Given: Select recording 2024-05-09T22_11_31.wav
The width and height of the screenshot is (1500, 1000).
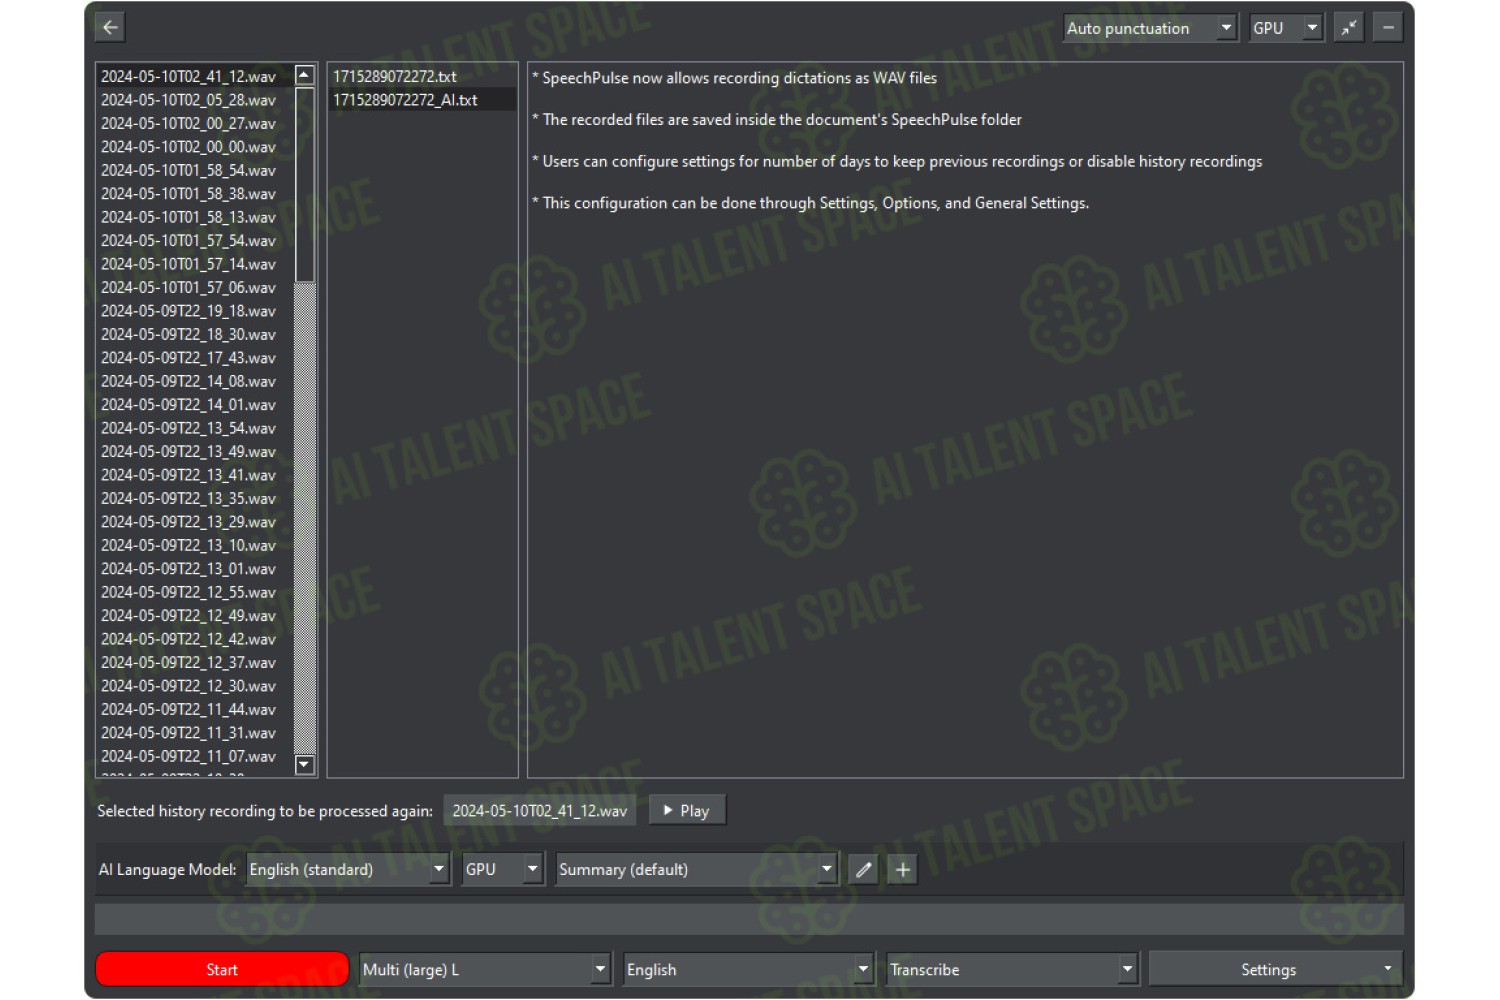Looking at the screenshot, I should click(x=195, y=733).
